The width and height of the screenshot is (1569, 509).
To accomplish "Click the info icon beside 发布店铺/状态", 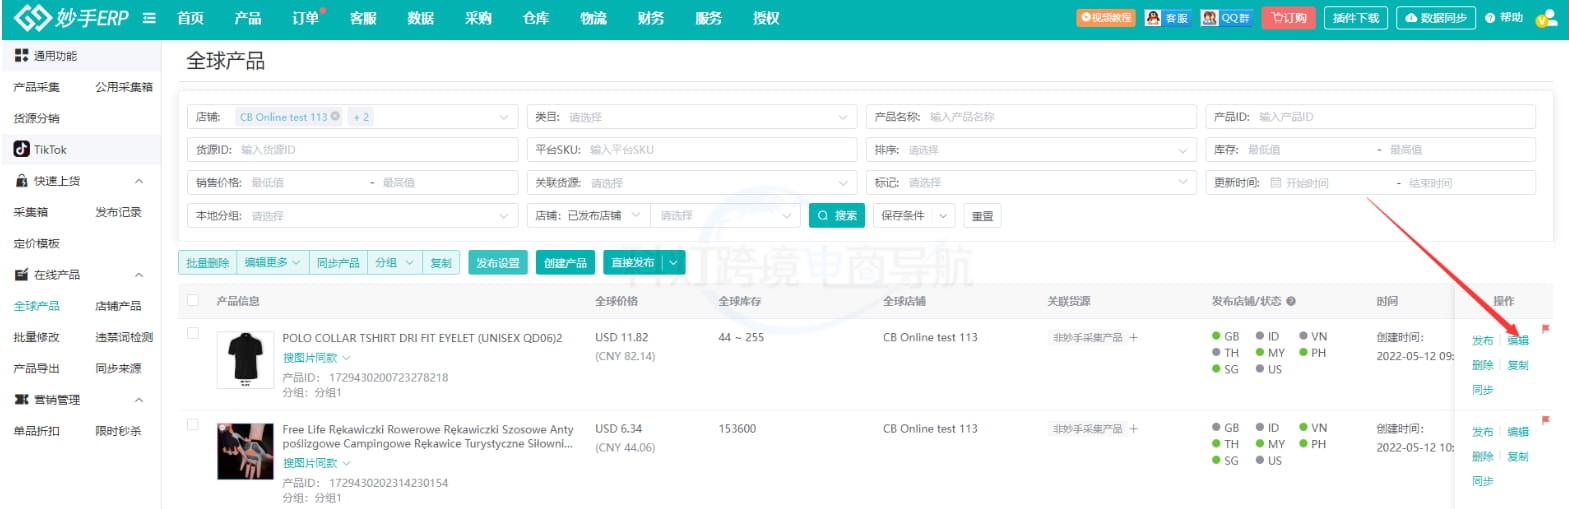I will tap(1291, 301).
